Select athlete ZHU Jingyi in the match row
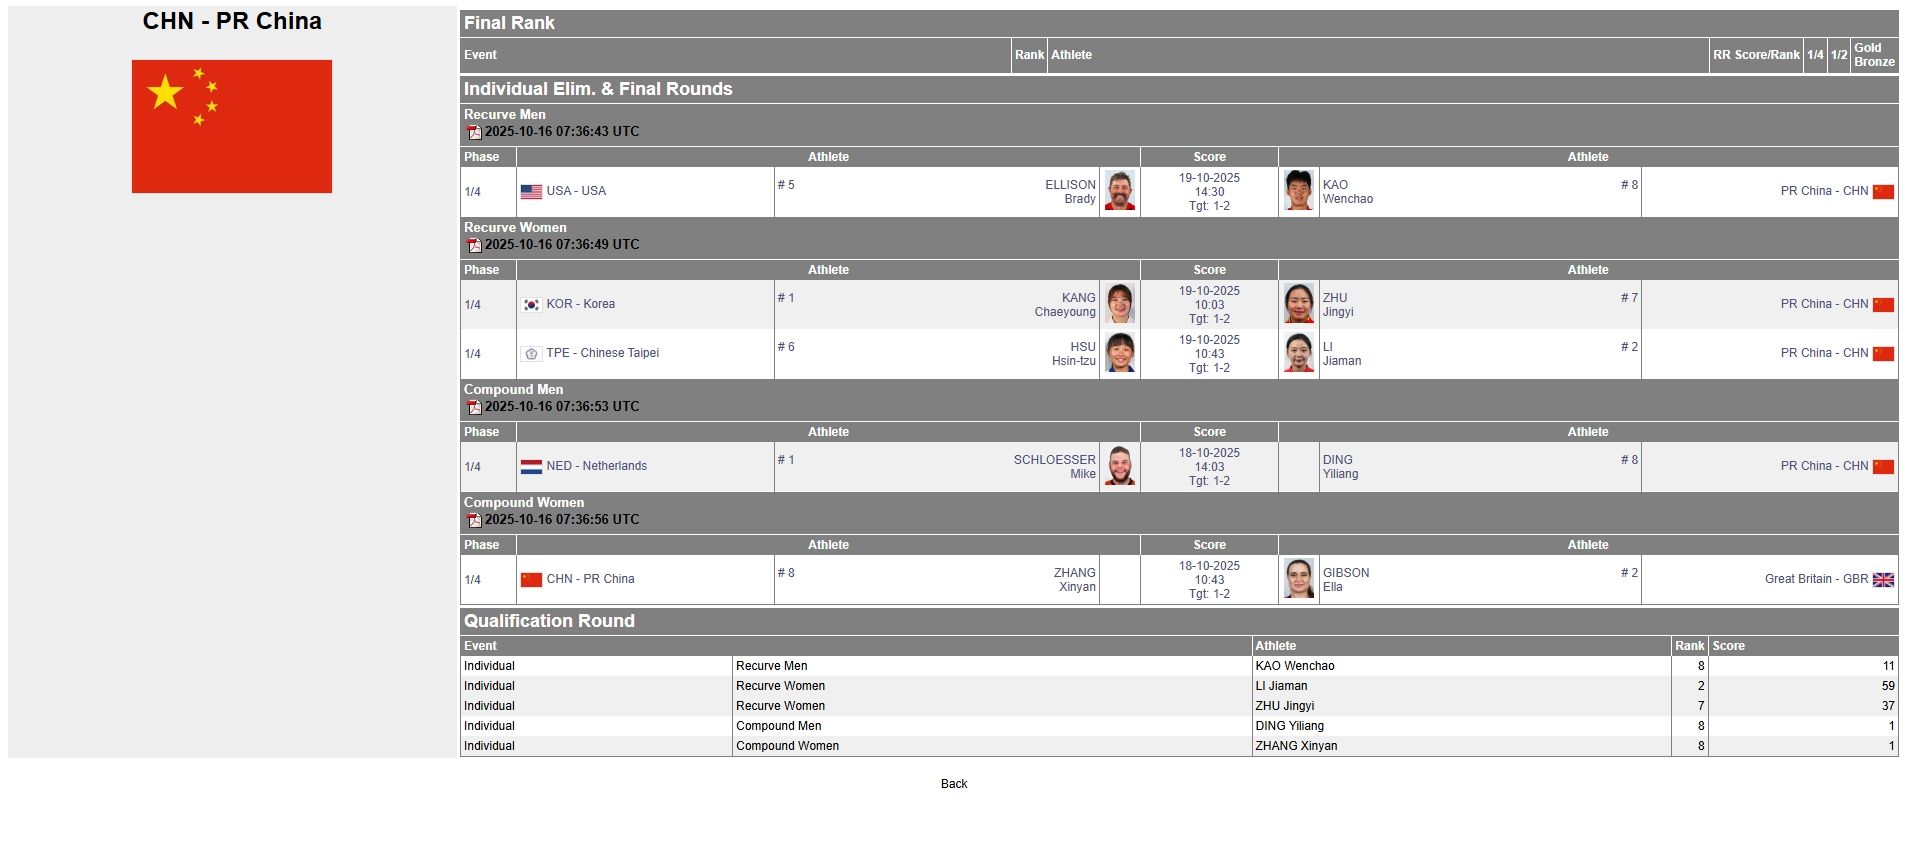Viewport: 1910px width, 844px height. [x=1338, y=305]
